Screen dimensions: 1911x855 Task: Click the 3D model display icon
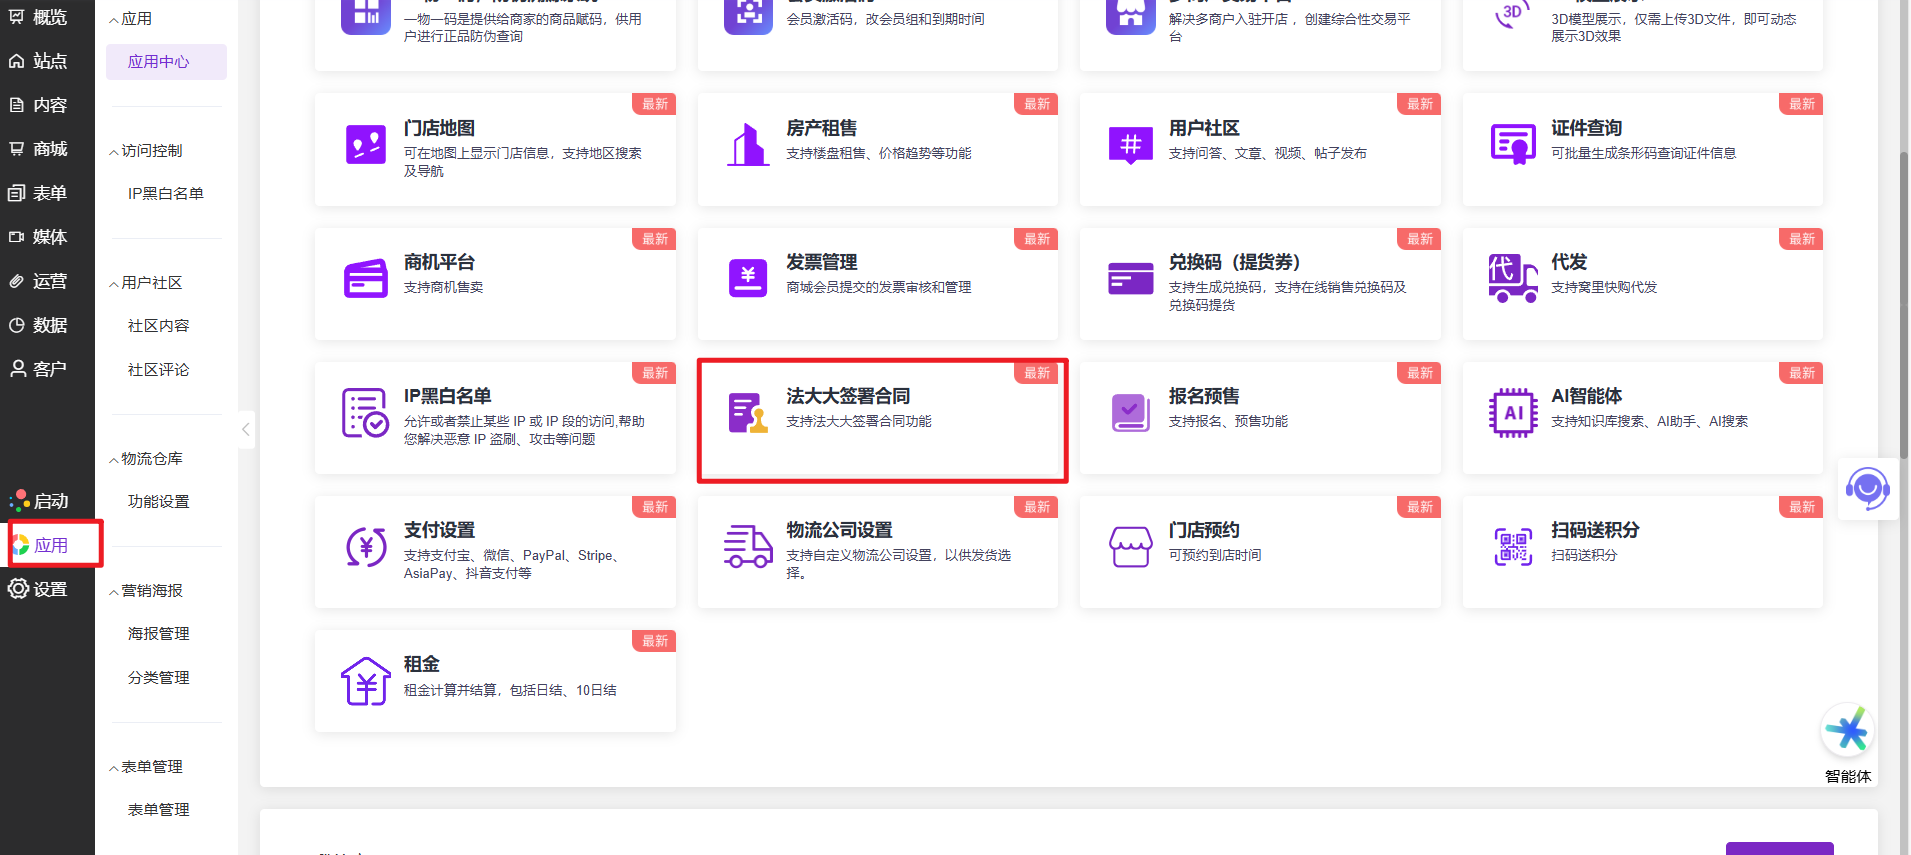coord(1513,13)
